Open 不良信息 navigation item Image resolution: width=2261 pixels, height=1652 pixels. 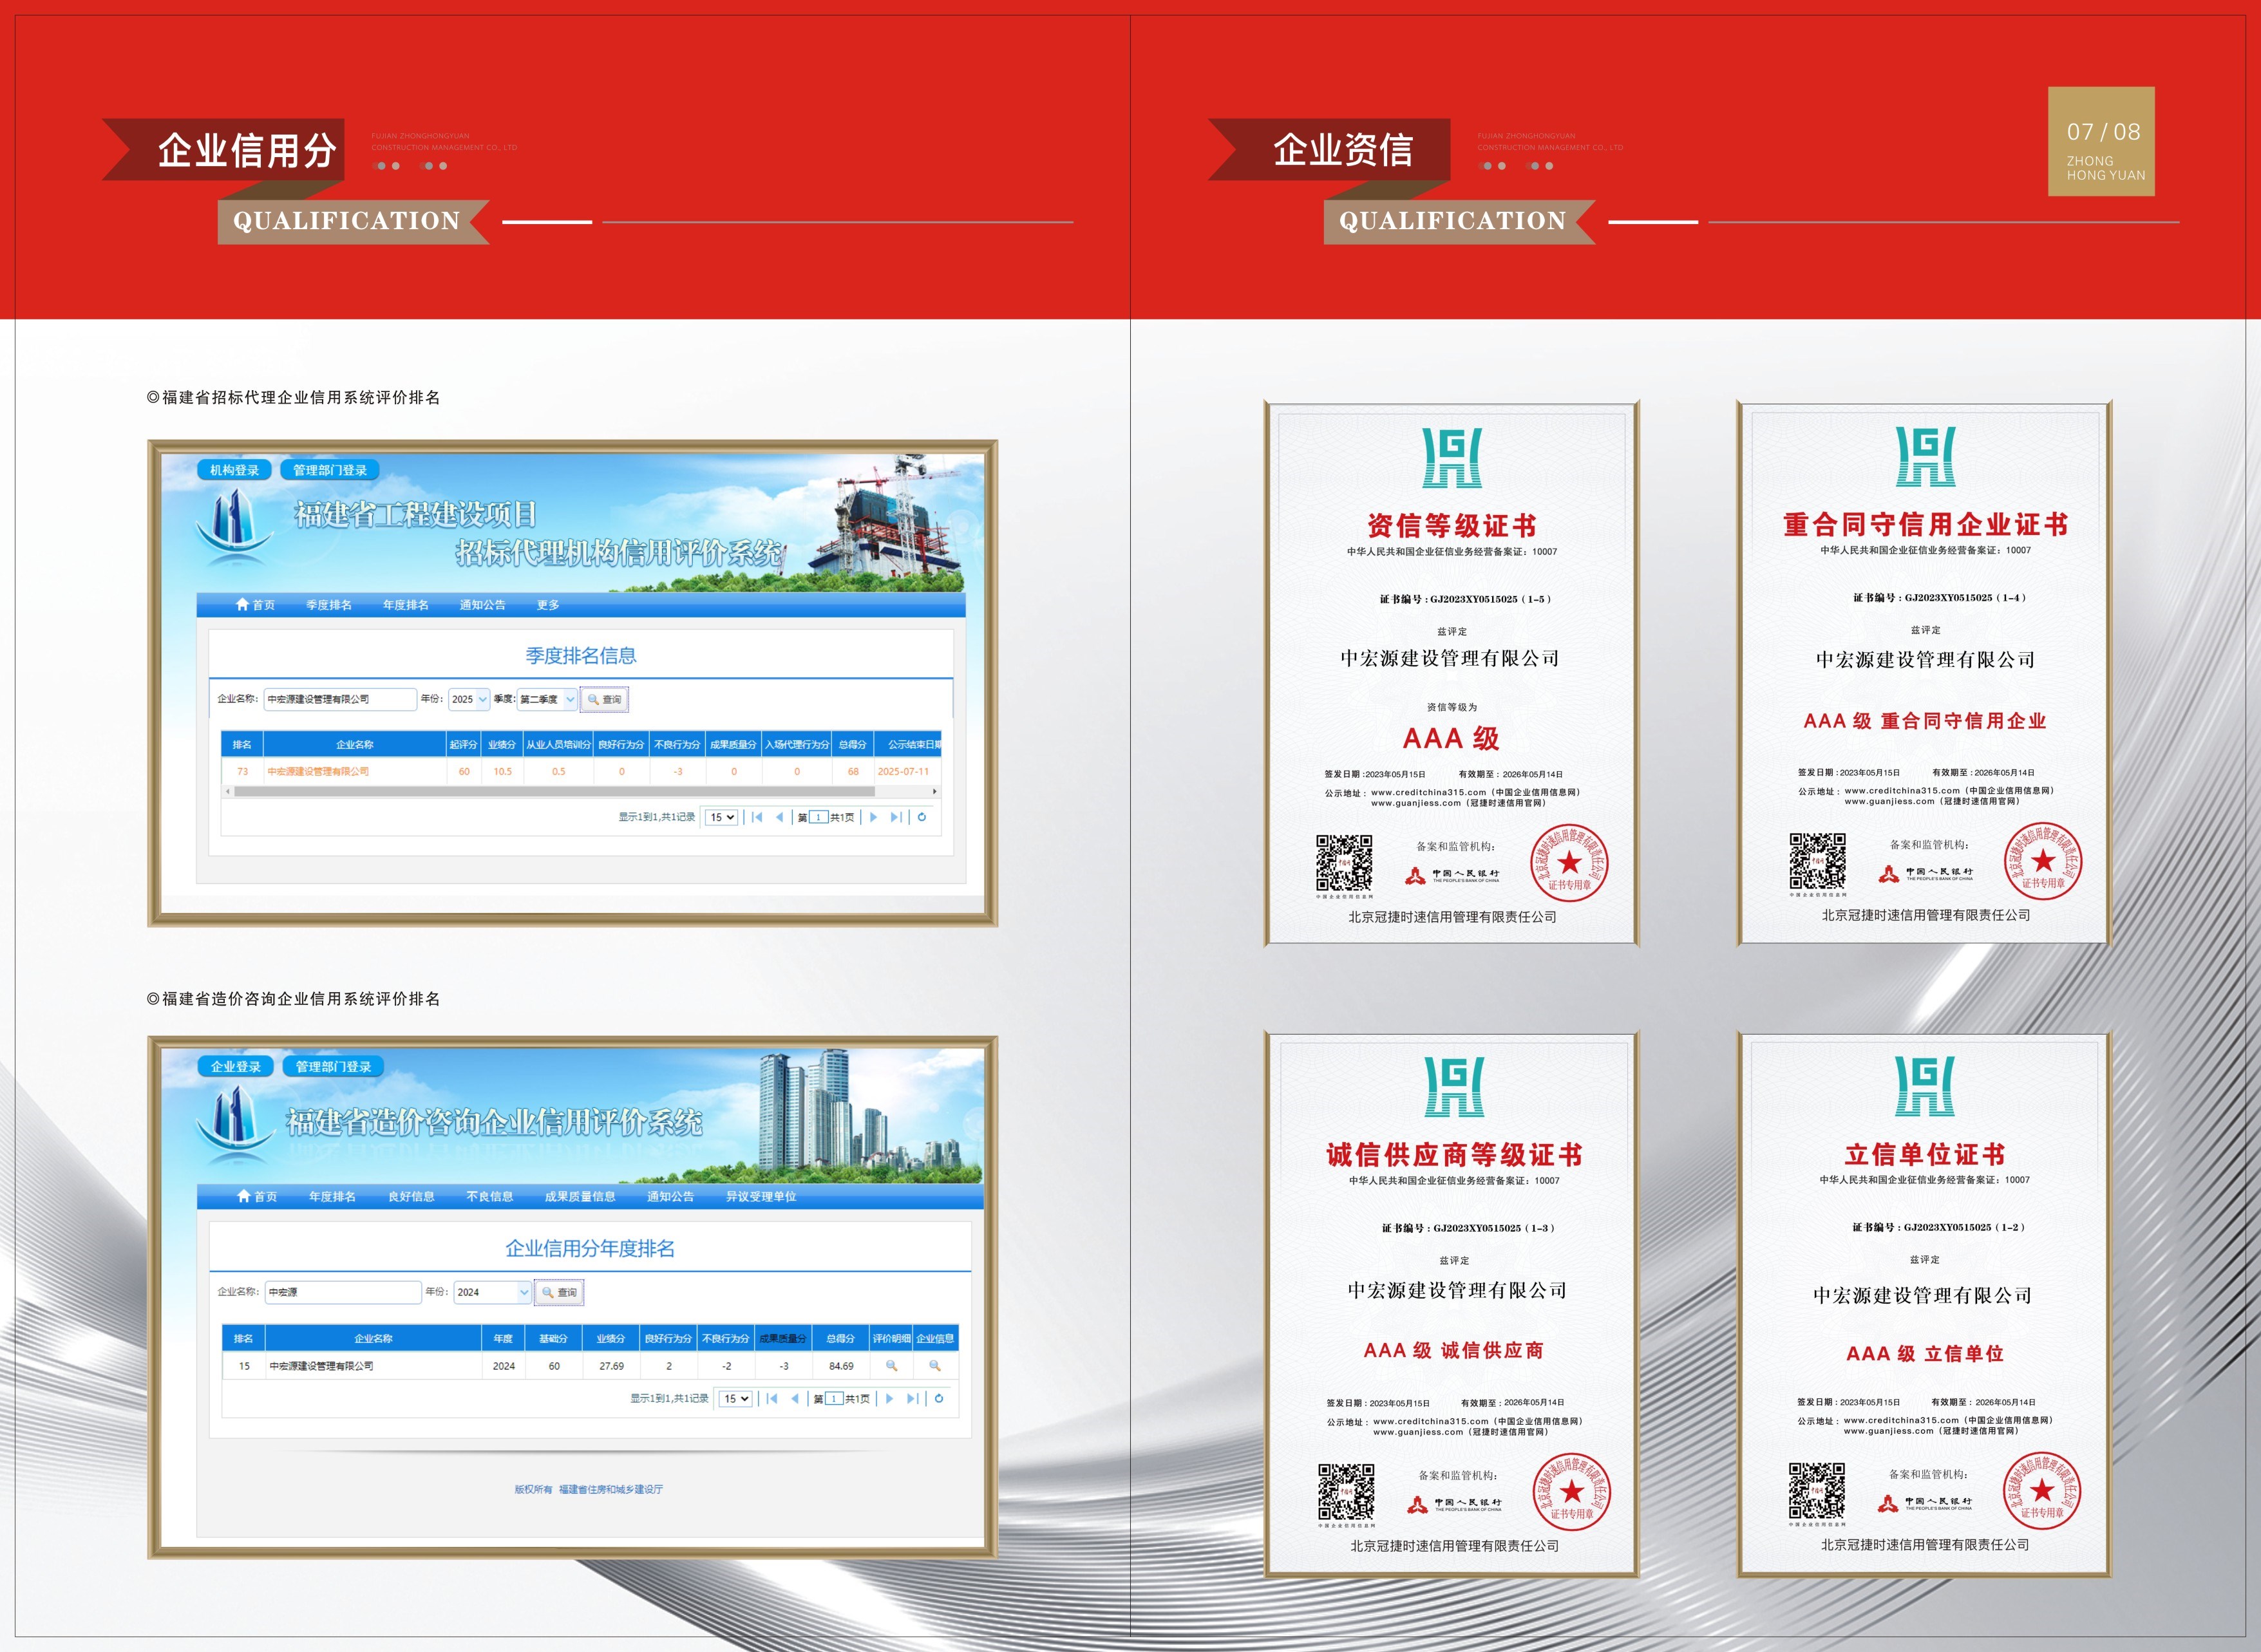pyautogui.click(x=490, y=1196)
